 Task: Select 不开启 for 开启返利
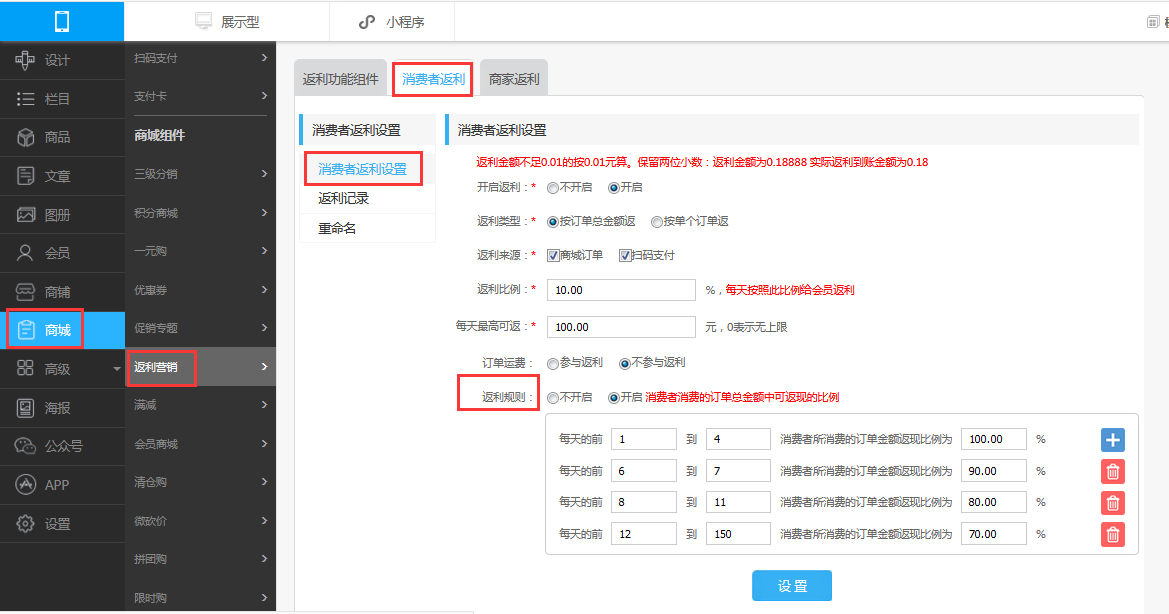tap(552, 188)
